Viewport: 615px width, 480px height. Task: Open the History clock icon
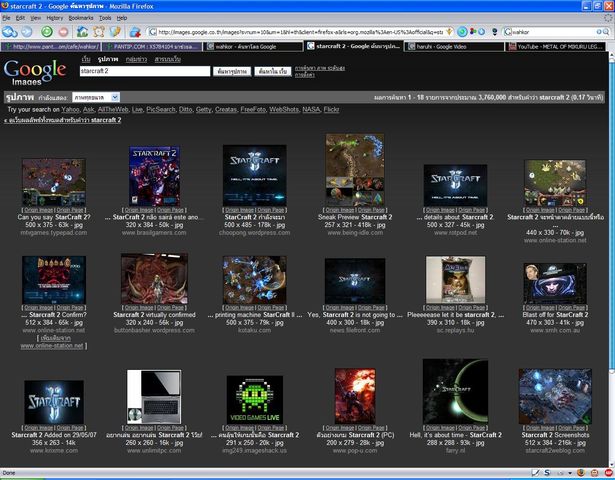[98, 32]
